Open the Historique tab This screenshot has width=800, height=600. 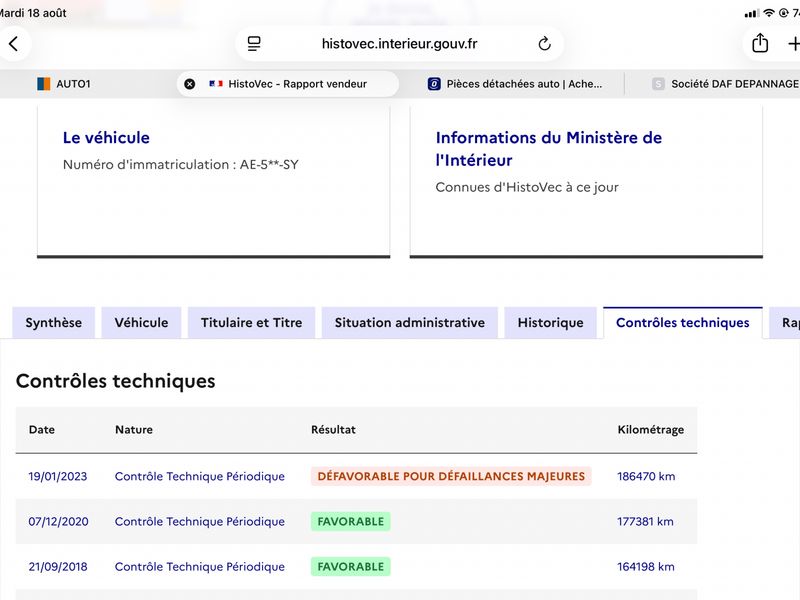tap(551, 322)
